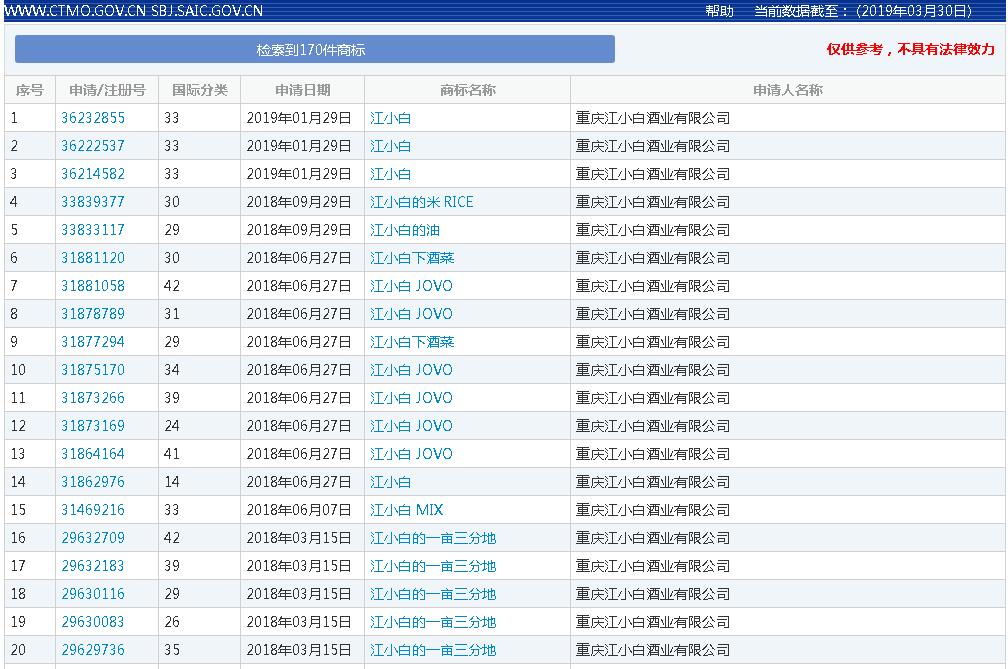Open 江小白 trademark name in row 36214582
Image resolution: width=1008 pixels, height=669 pixels.
[390, 174]
